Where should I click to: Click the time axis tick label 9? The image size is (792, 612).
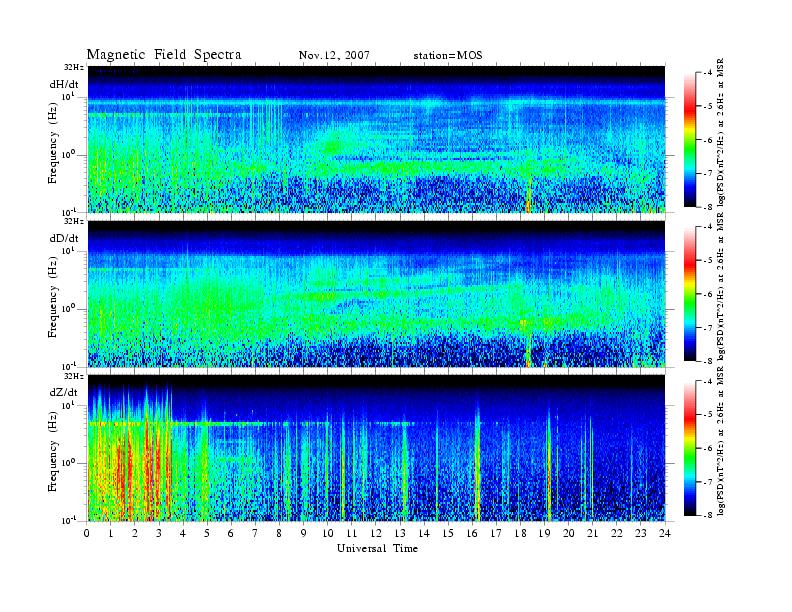click(304, 533)
